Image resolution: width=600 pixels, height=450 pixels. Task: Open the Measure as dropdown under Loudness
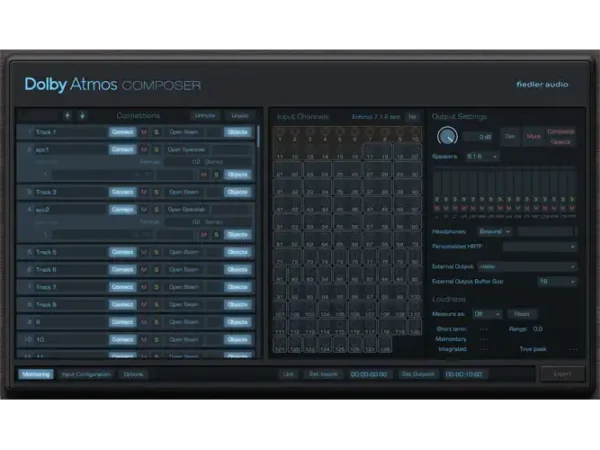(487, 314)
